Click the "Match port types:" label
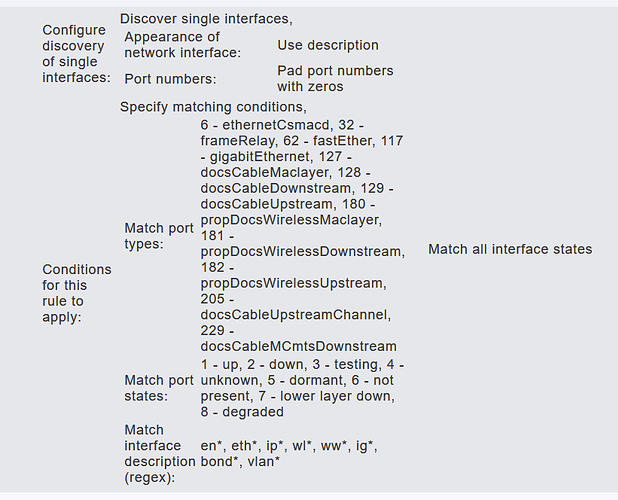618x500 pixels. [159, 236]
